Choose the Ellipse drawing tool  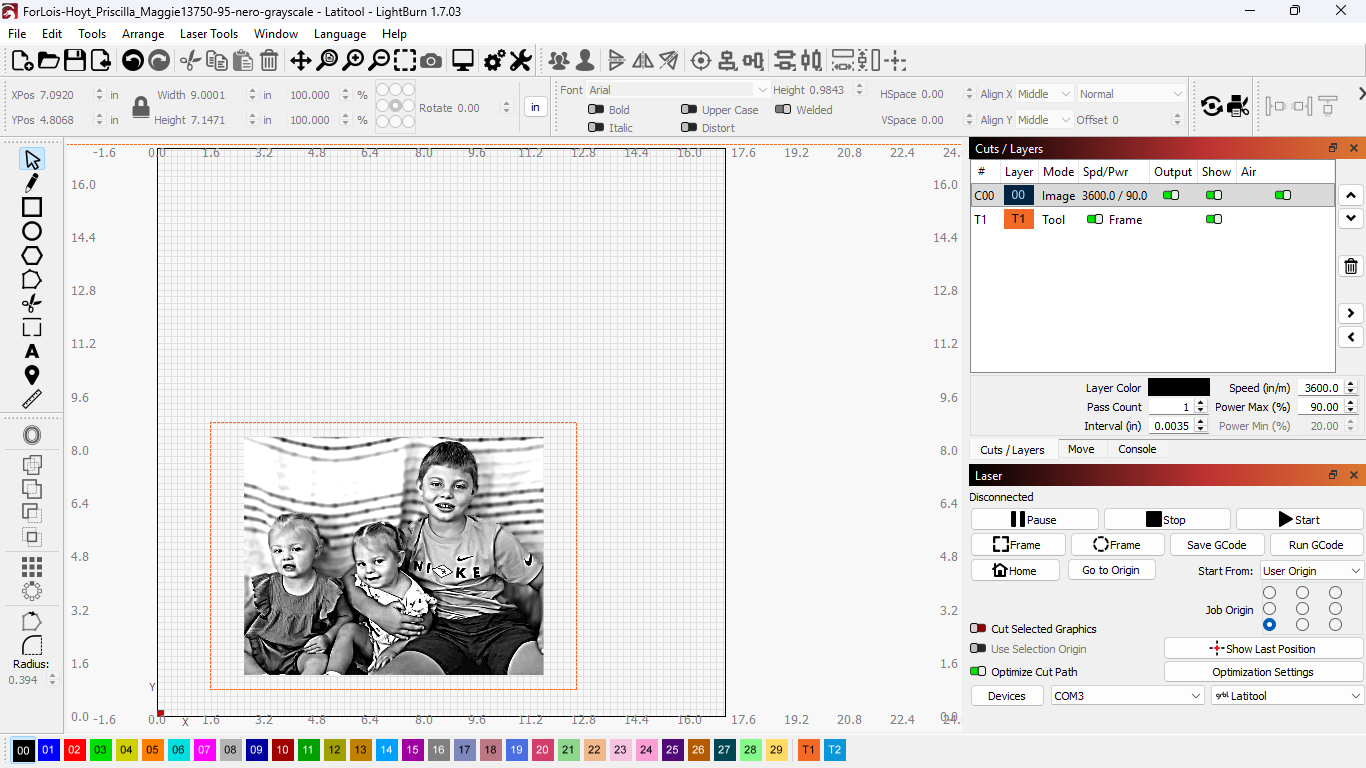[32, 231]
